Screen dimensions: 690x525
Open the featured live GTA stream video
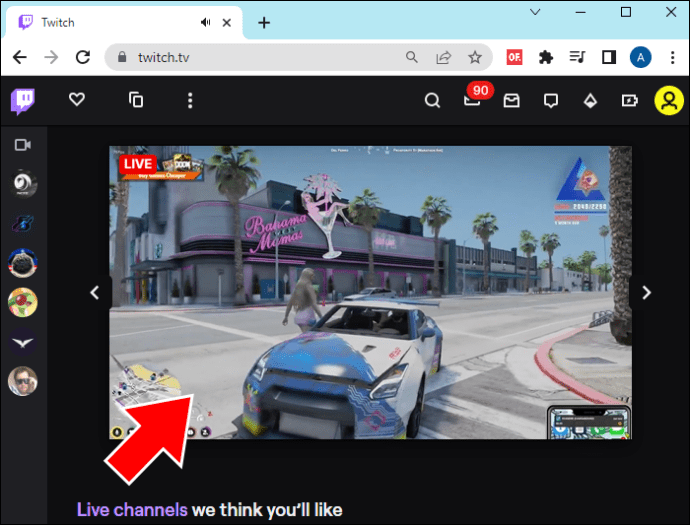(x=371, y=293)
